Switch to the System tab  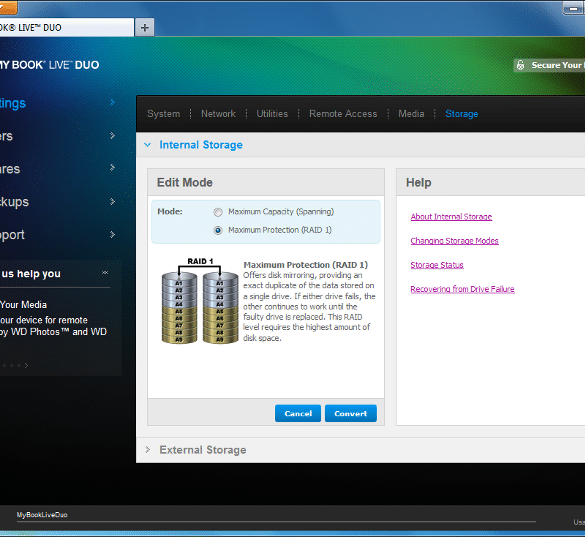pos(163,114)
